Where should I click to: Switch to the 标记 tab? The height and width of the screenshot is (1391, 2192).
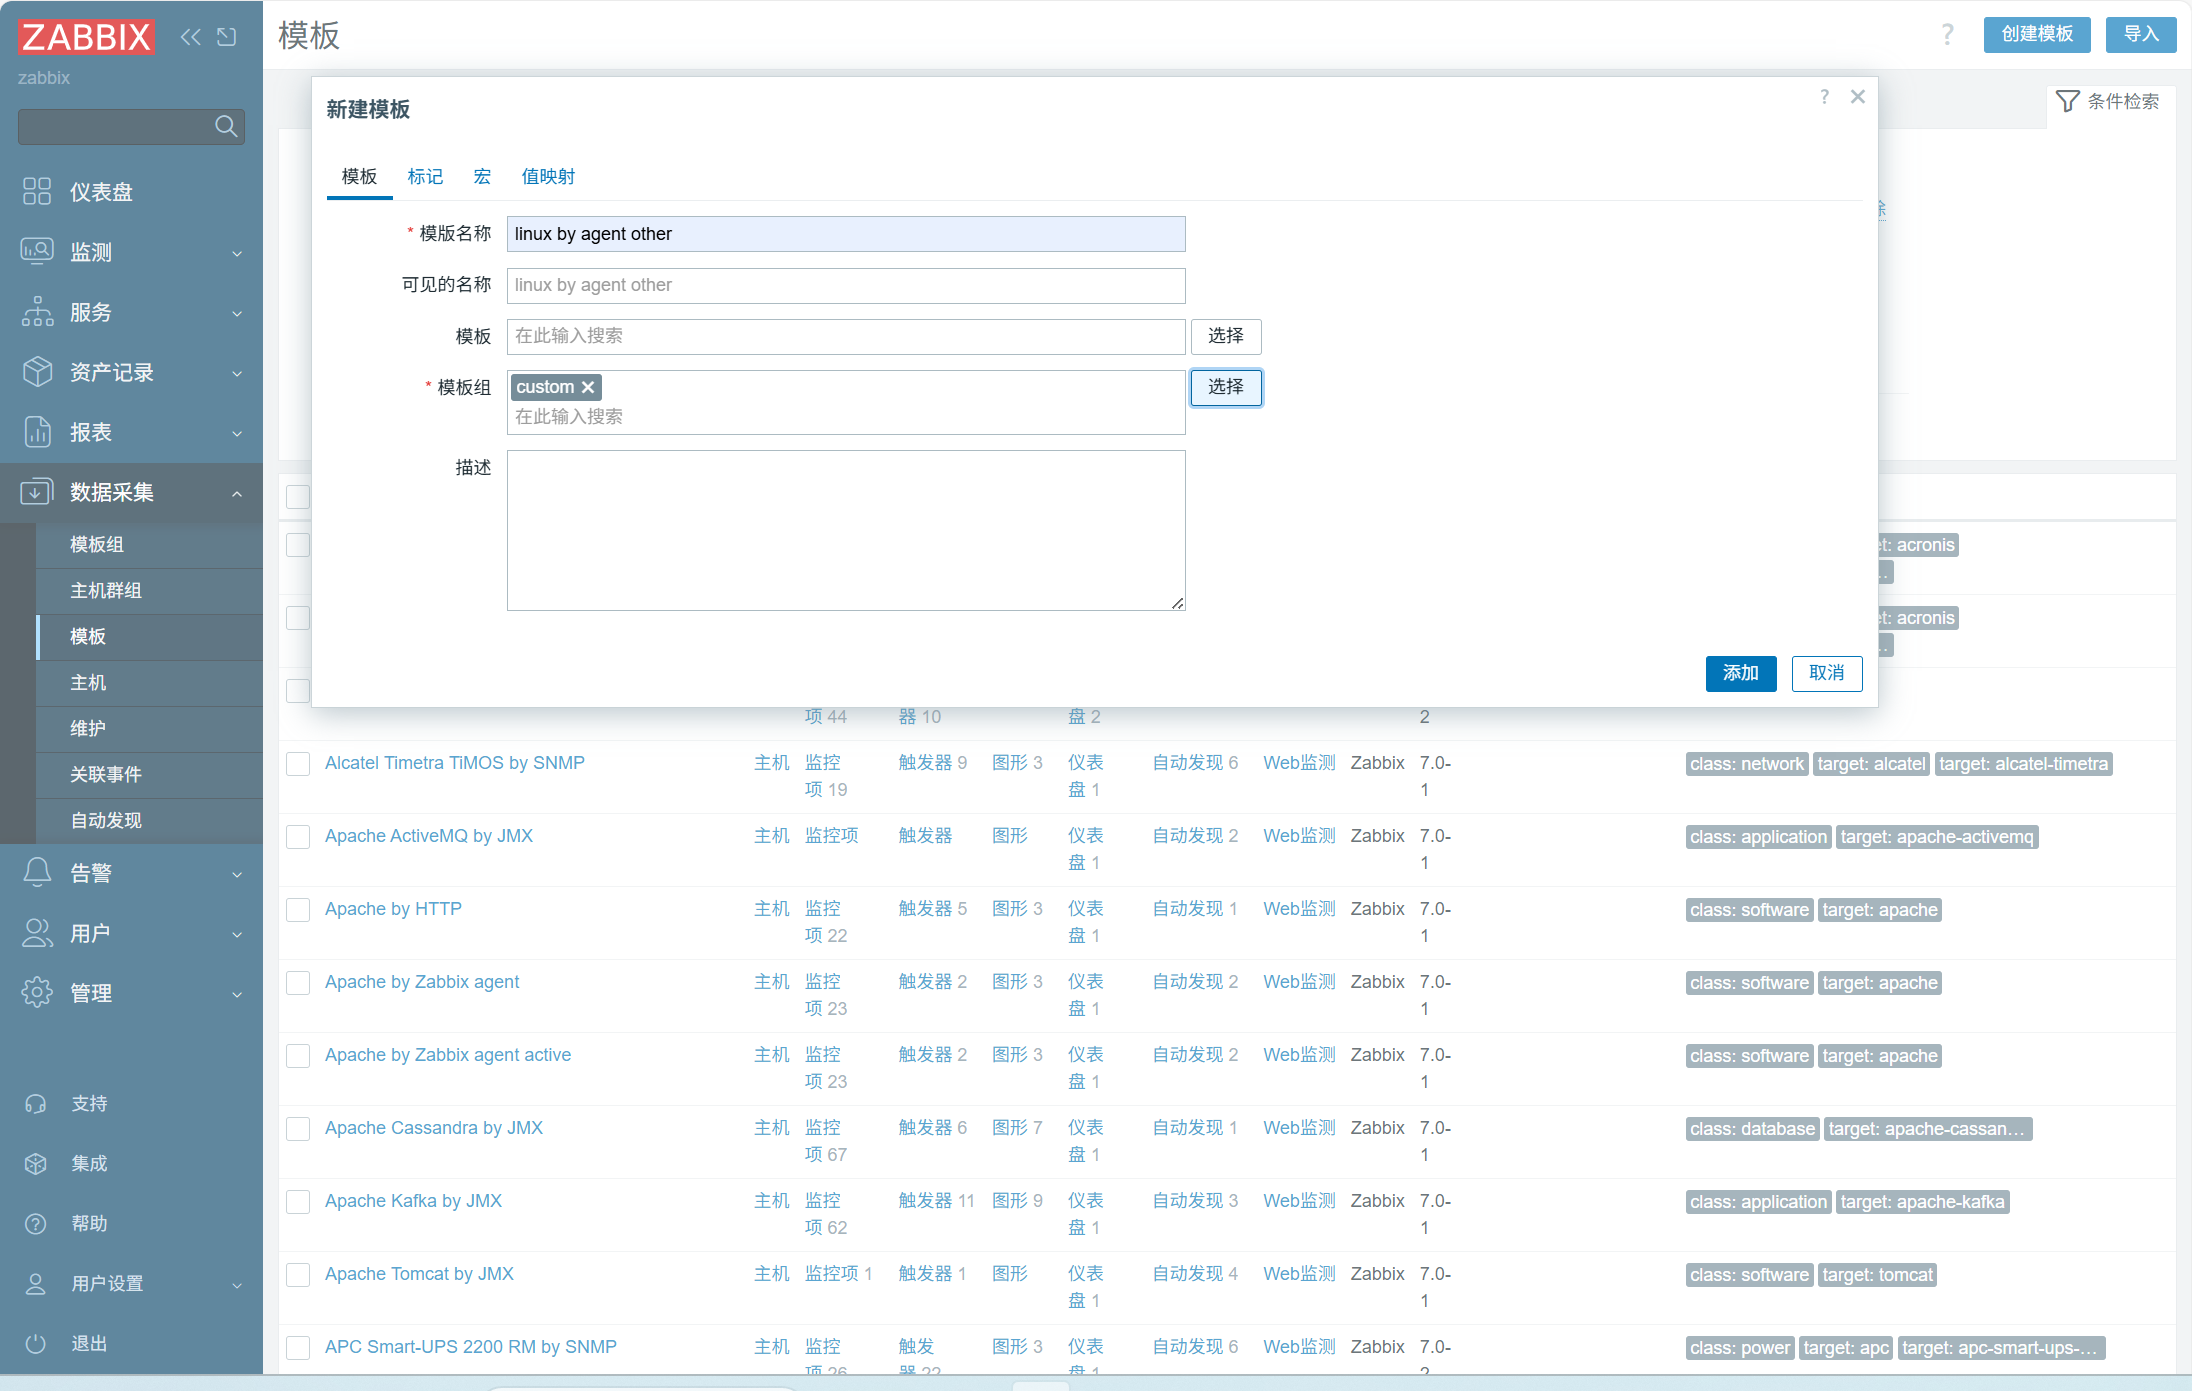coord(425,176)
